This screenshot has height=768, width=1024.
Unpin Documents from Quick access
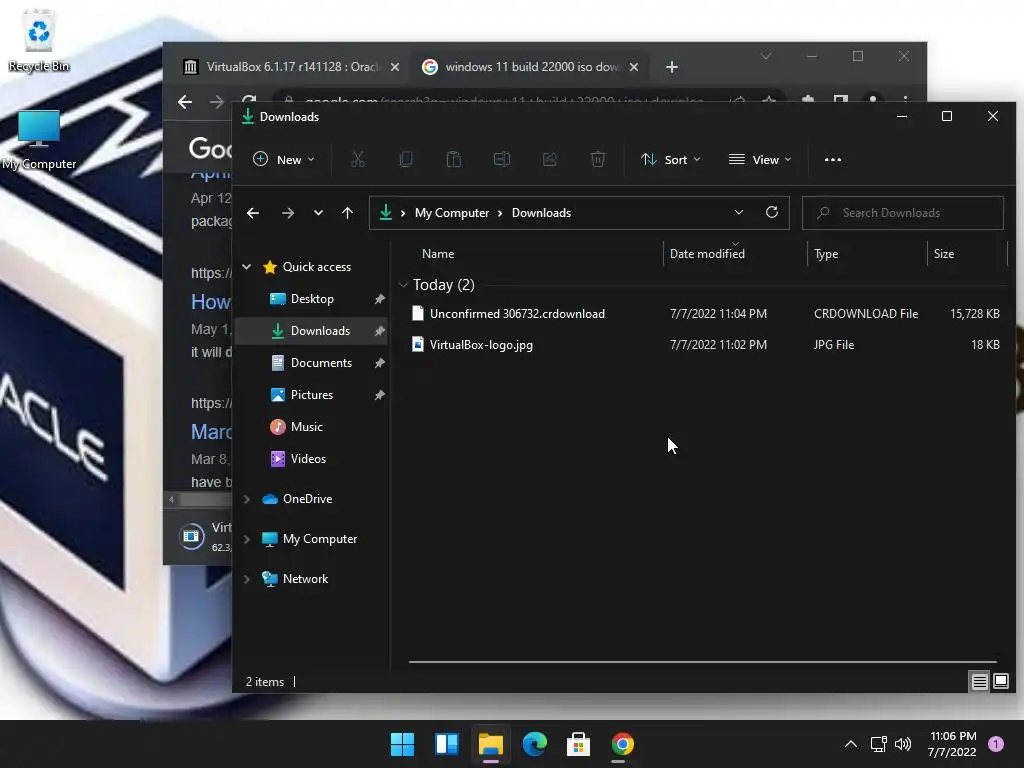379,363
